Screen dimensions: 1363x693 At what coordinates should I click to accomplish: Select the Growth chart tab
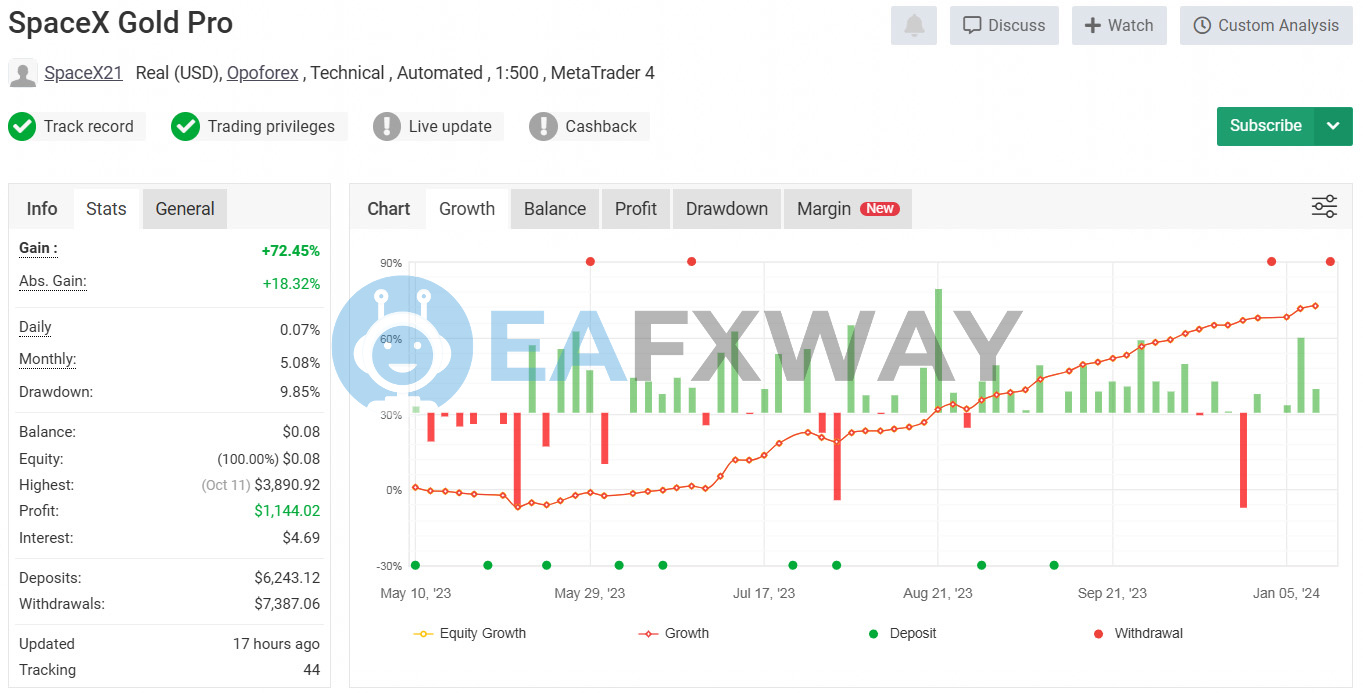click(467, 209)
